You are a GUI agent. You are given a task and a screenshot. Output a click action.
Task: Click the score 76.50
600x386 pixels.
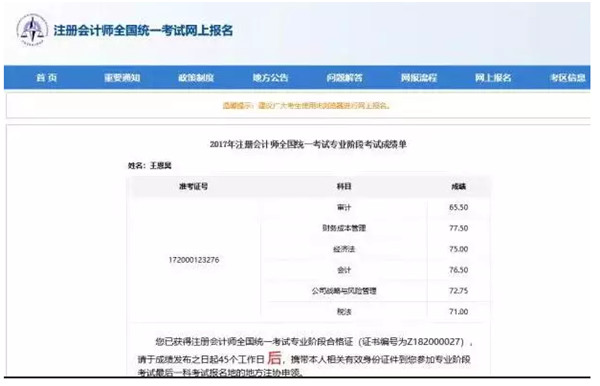pyautogui.click(x=458, y=270)
